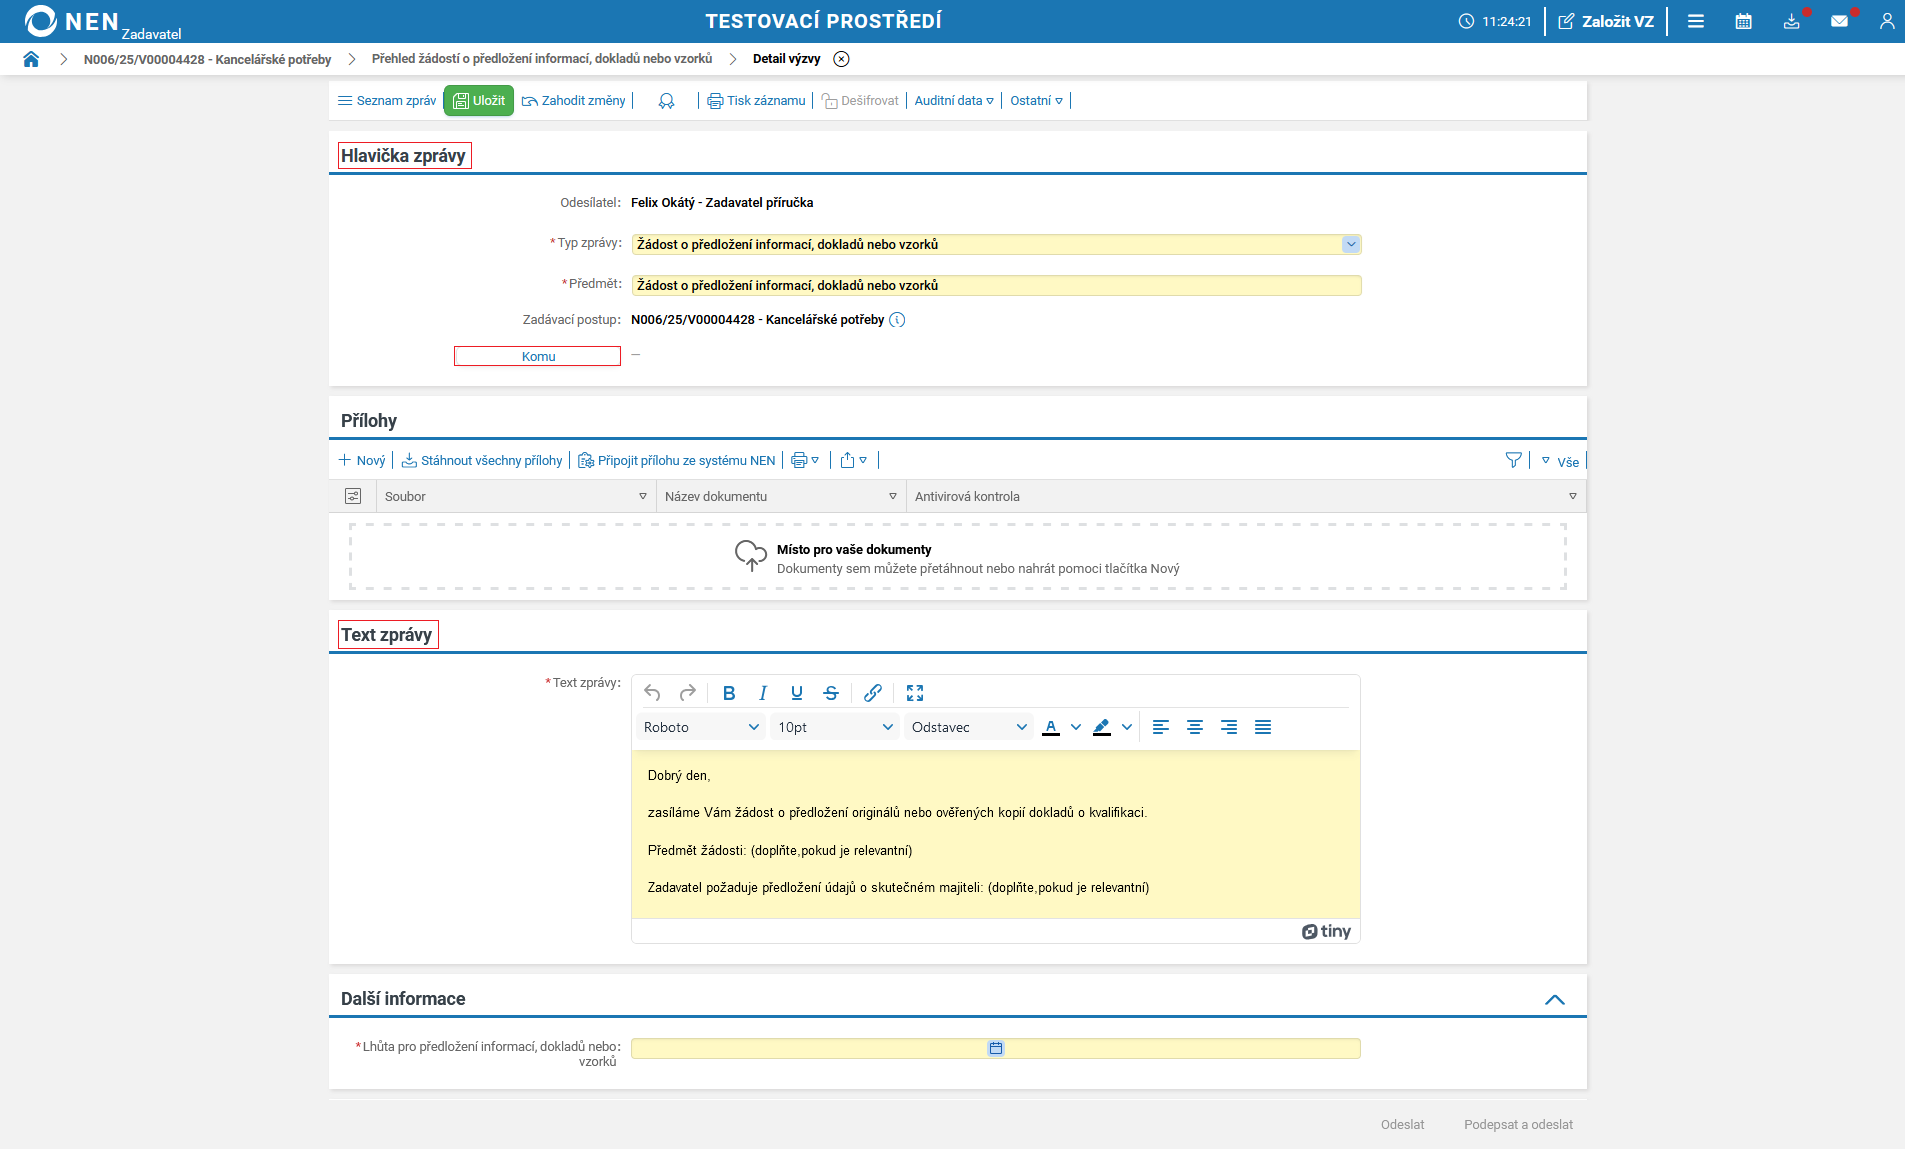Center-align the message text
This screenshot has height=1149, width=1905.
[x=1195, y=727]
